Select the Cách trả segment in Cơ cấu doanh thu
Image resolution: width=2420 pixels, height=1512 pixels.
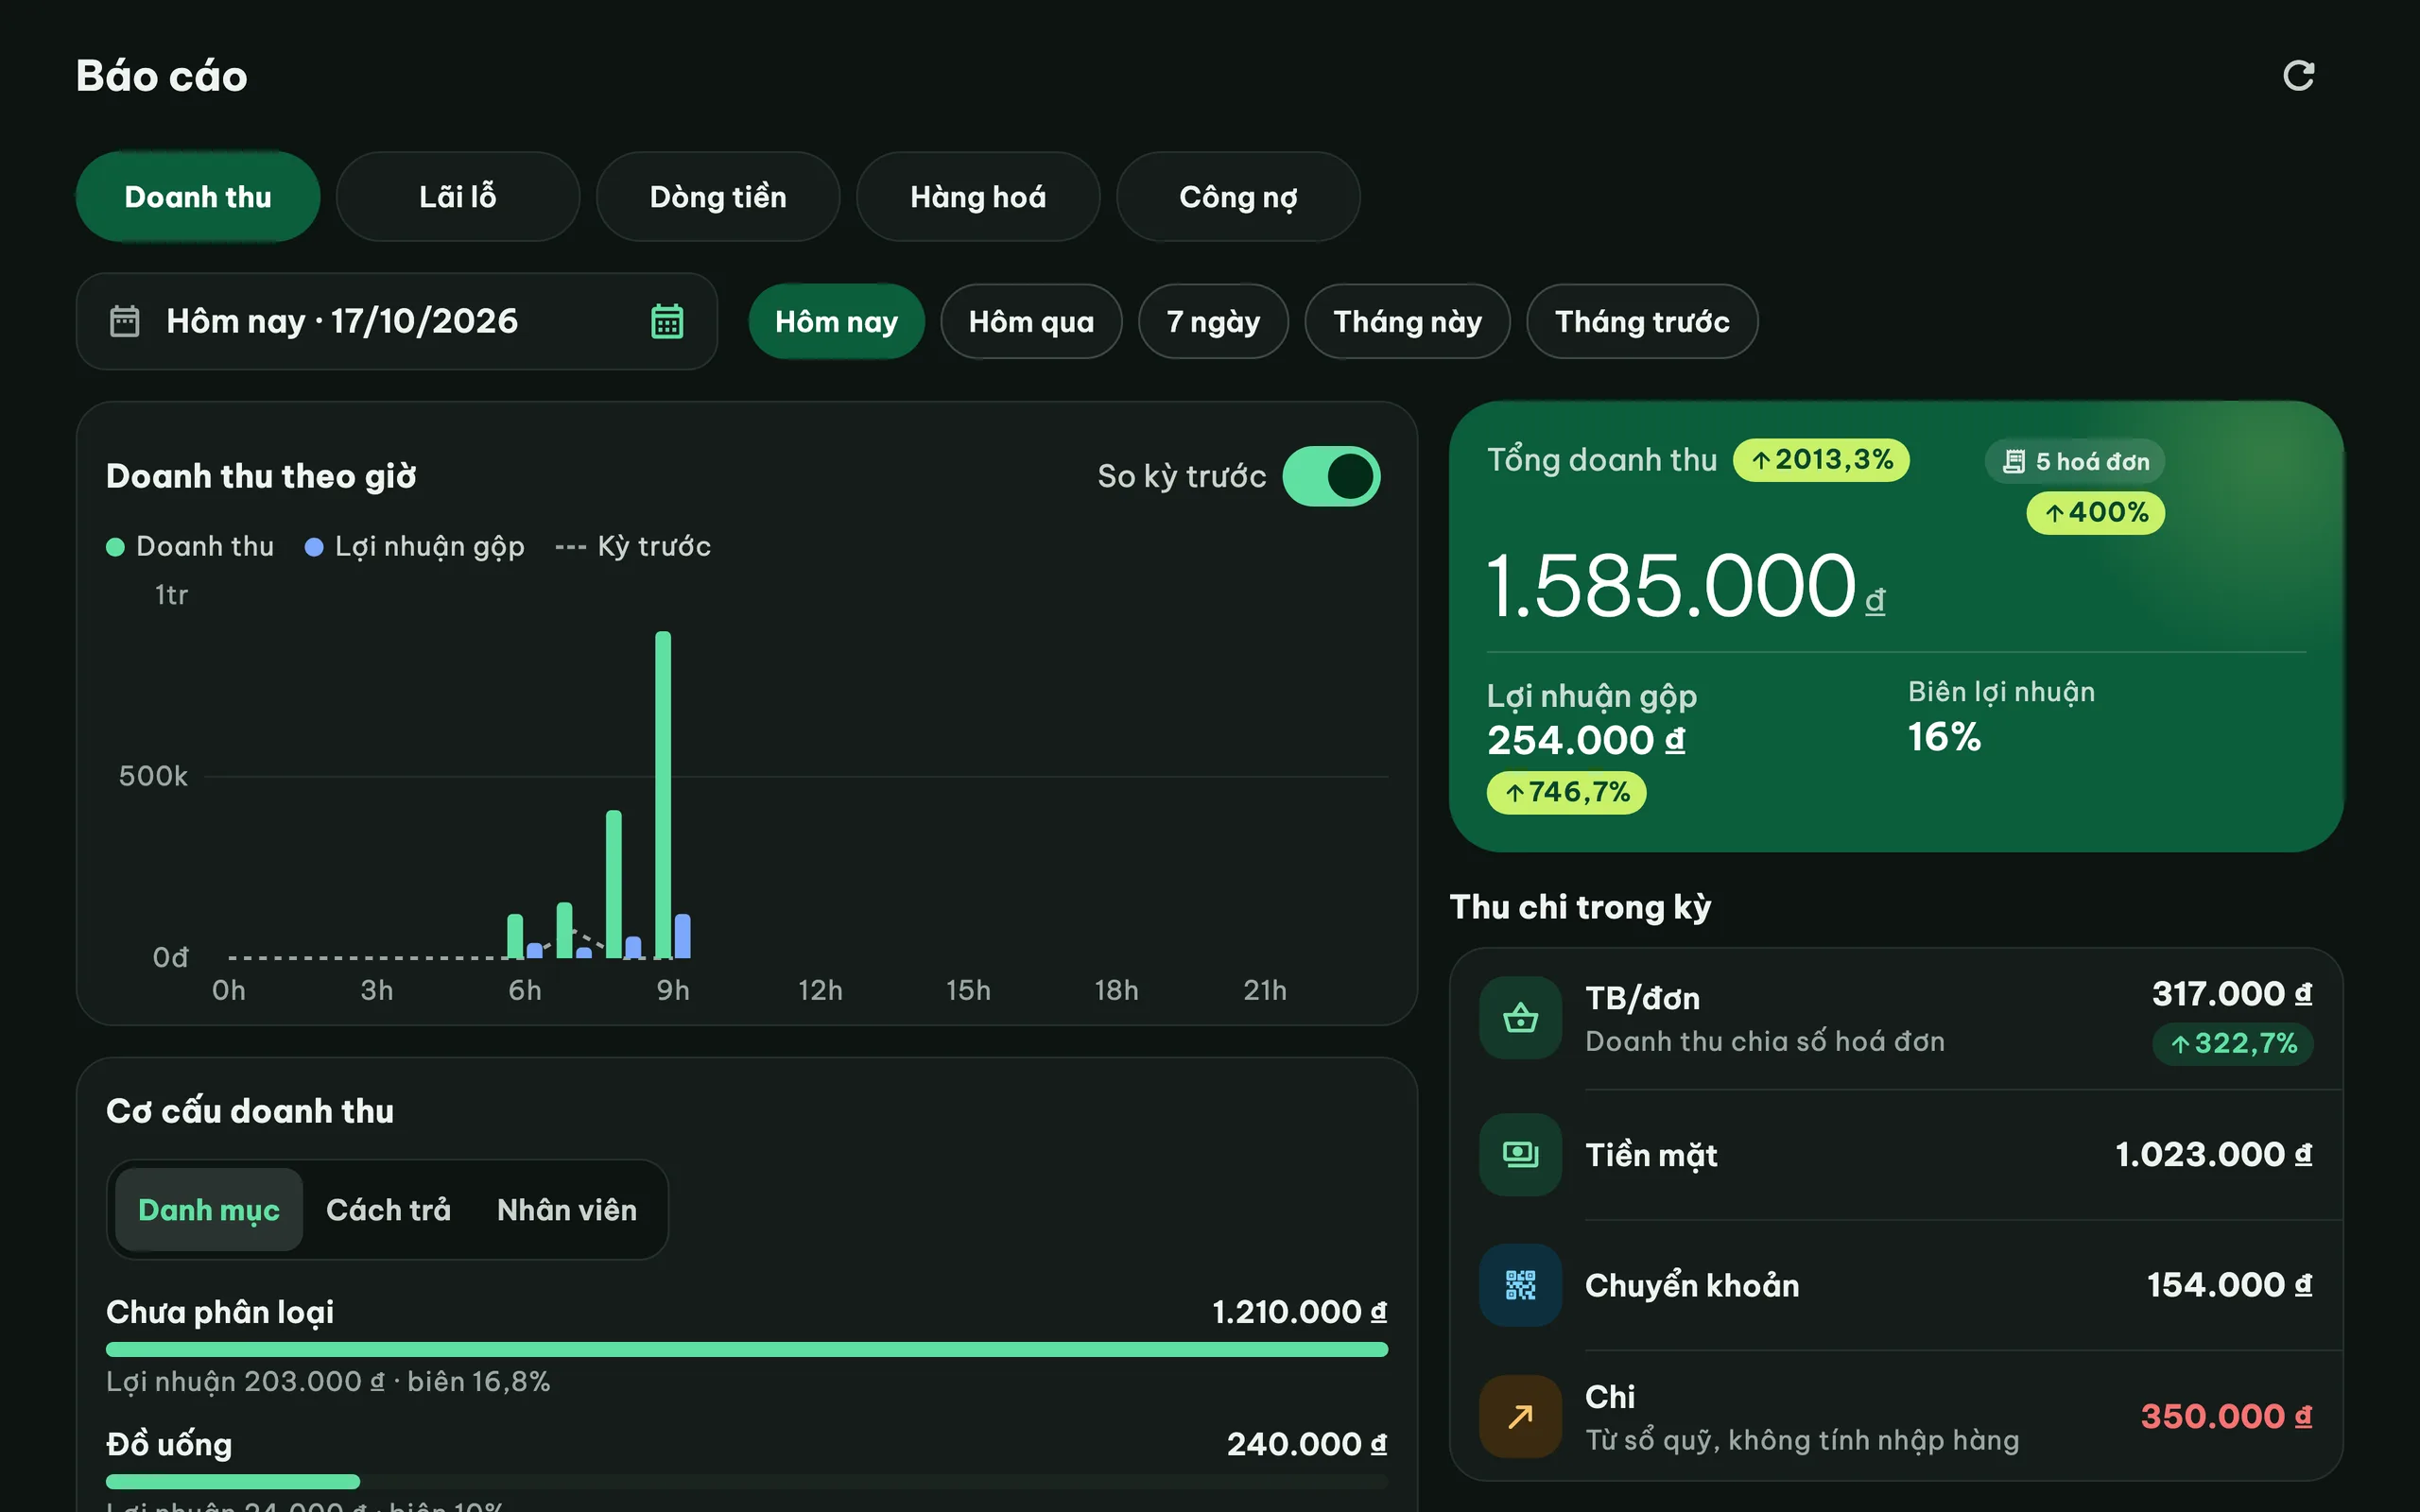tap(388, 1209)
